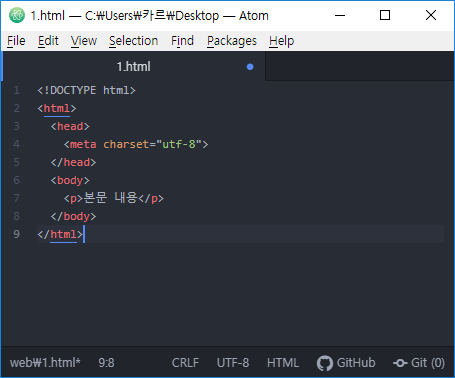Click the </head> closing tag
This screenshot has width=455, height=378.
[73, 162]
